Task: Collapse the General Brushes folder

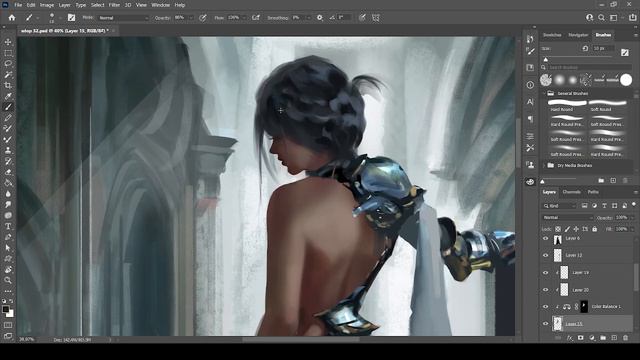Action: coord(544,93)
